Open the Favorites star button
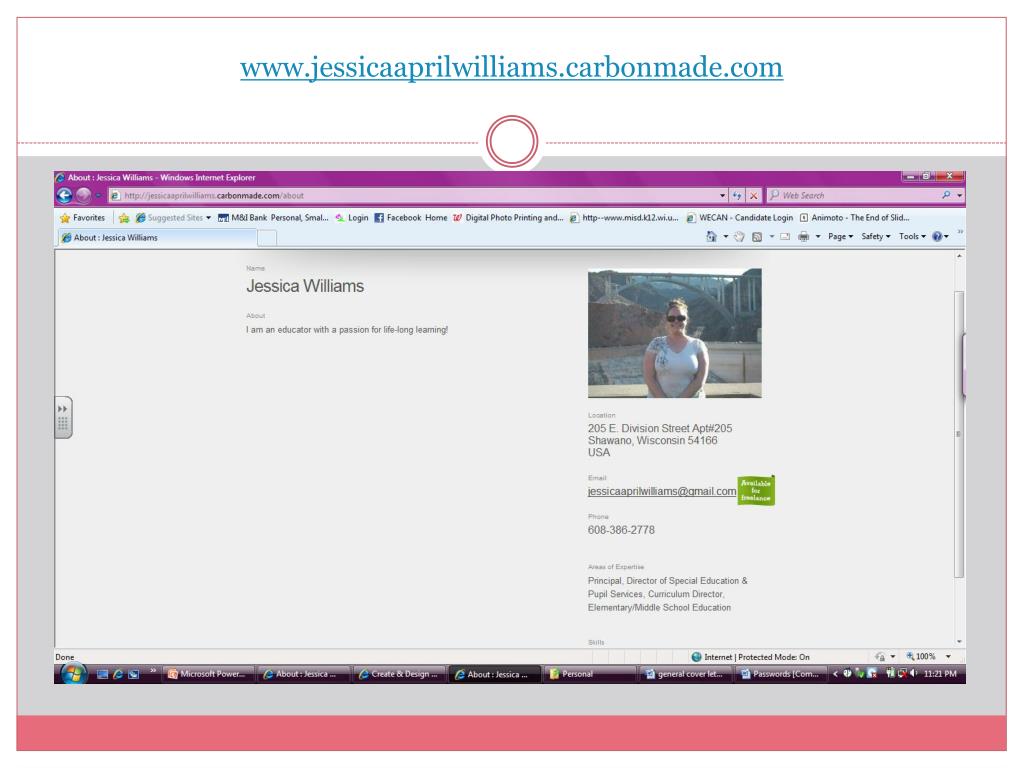The width and height of the screenshot is (1024, 768). 82,217
